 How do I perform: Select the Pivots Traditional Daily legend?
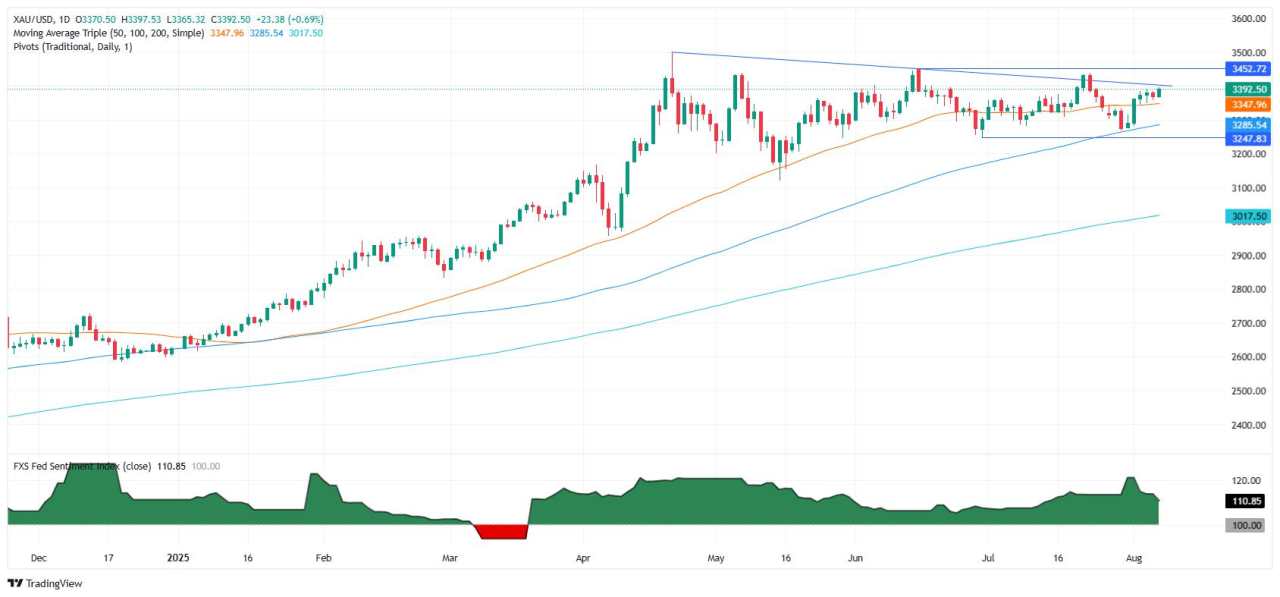[x=72, y=46]
